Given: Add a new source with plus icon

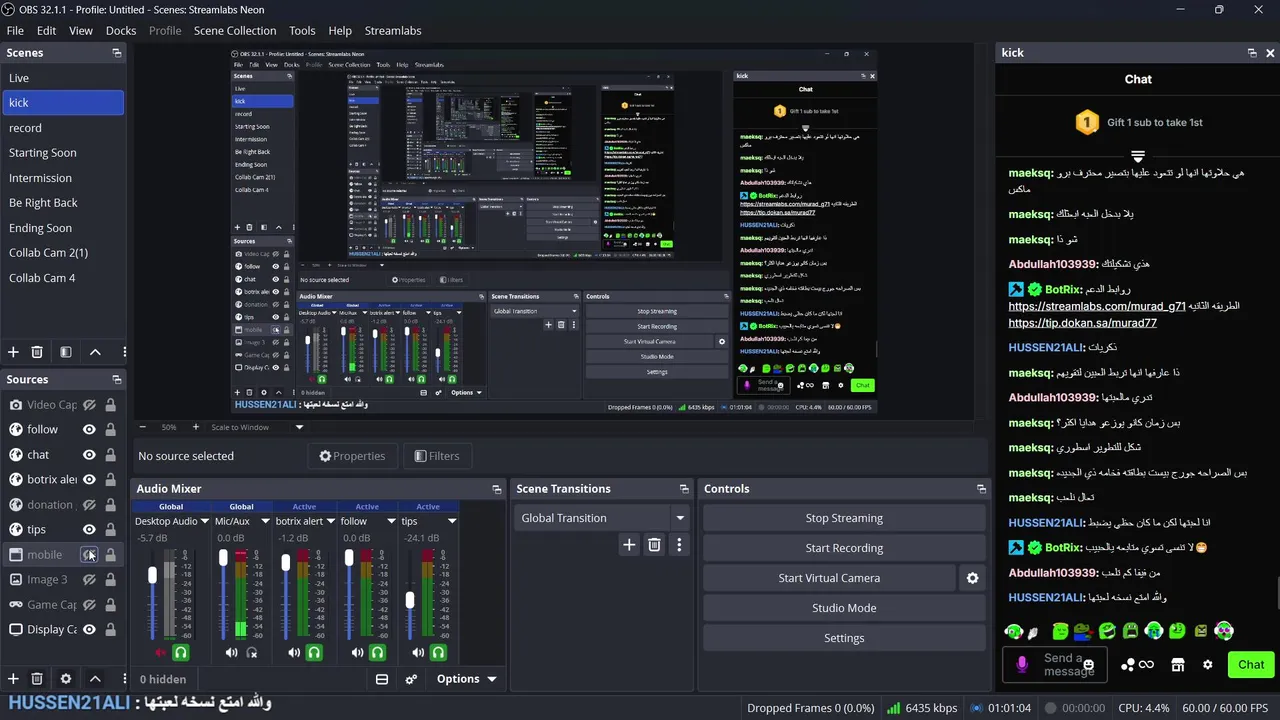Looking at the screenshot, I should pyautogui.click(x=13, y=679).
